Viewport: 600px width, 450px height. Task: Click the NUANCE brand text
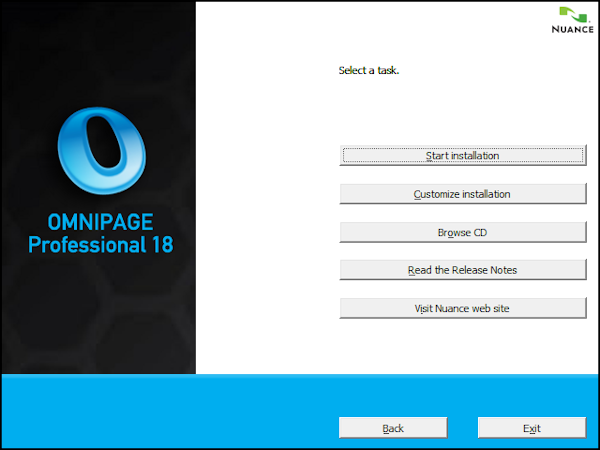coord(572,29)
